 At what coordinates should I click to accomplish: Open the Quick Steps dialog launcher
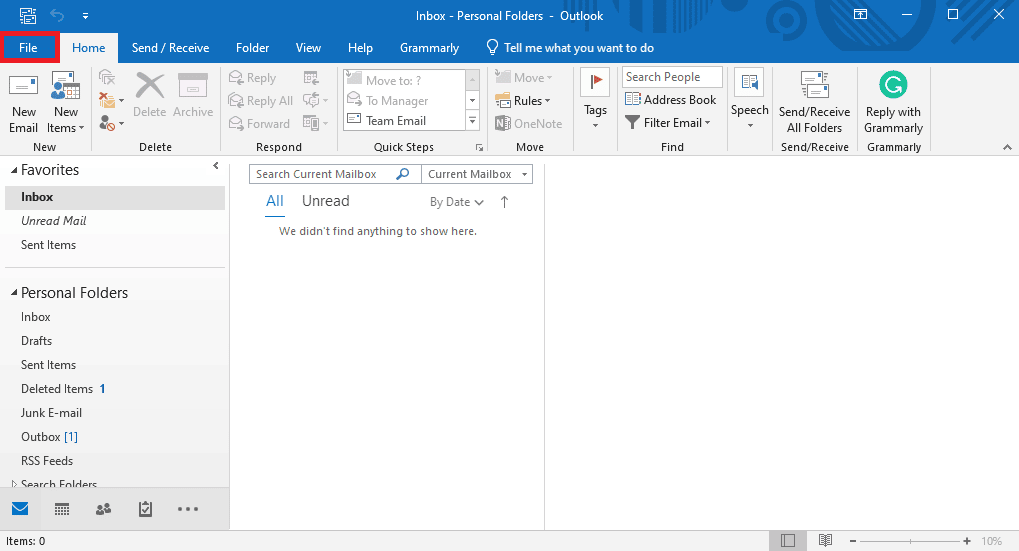click(480, 147)
